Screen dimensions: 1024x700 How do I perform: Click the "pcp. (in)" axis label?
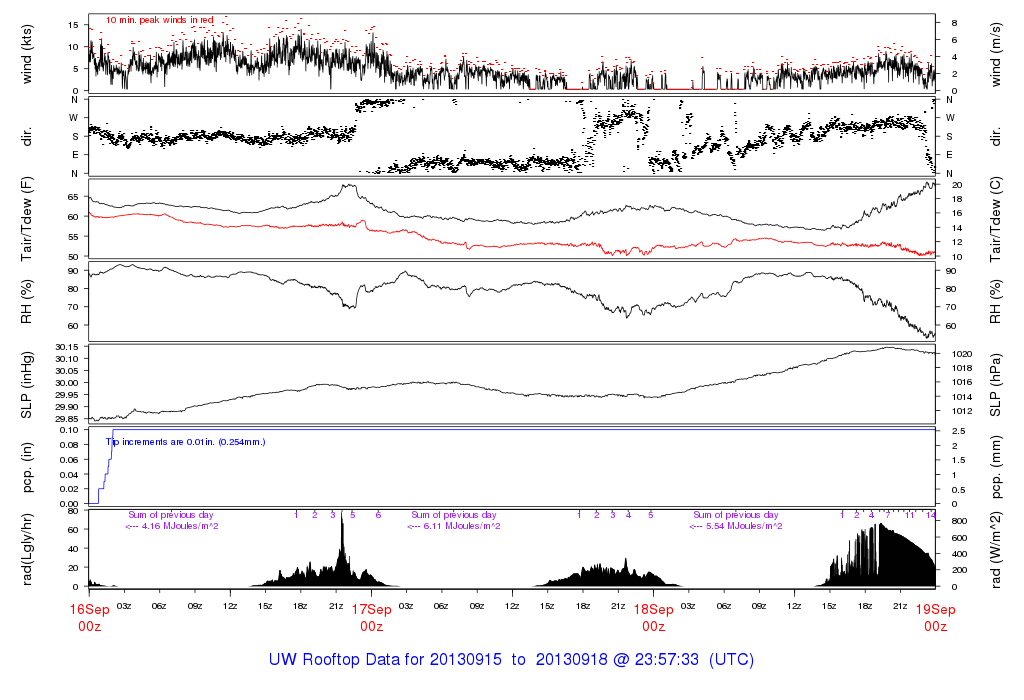(26, 468)
